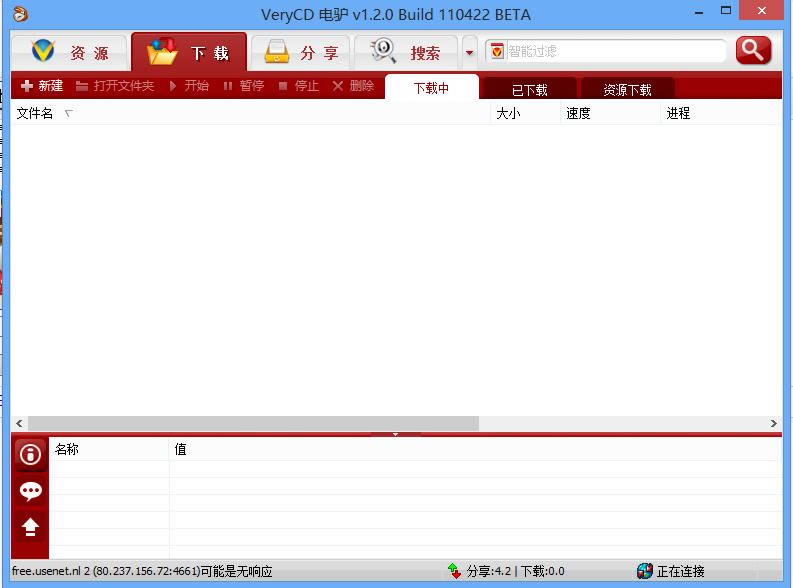Click the VeryCD donkey app icon
Viewport: 793px width, 588px height.
[20, 14]
